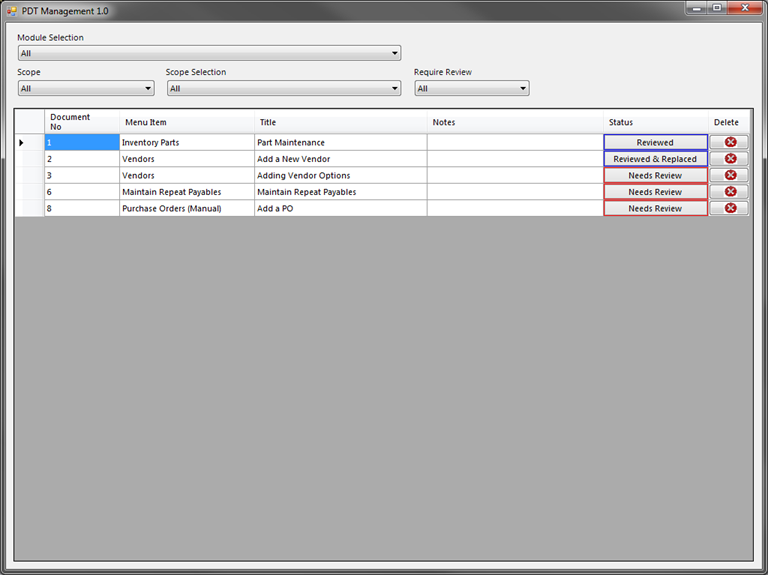The image size is (768, 575).
Task: Sort by Document No column header
Action: (82, 121)
